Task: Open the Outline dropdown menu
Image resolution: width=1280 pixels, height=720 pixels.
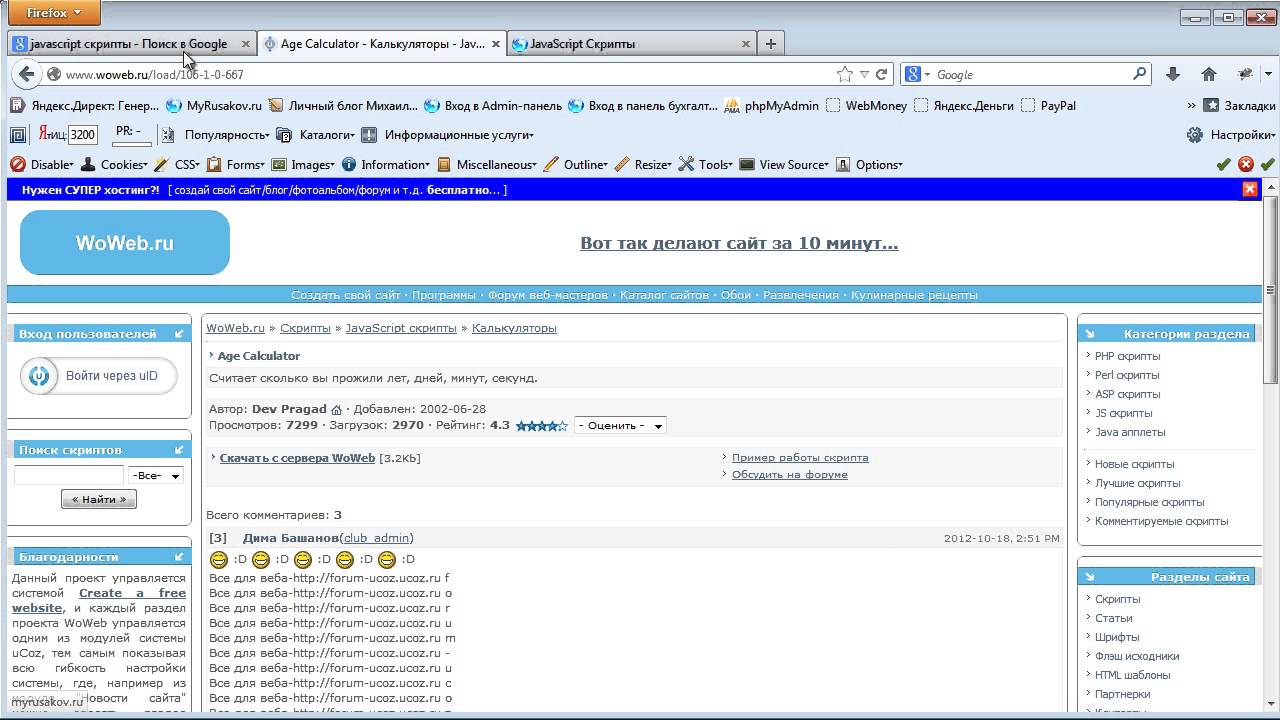Action: point(575,164)
